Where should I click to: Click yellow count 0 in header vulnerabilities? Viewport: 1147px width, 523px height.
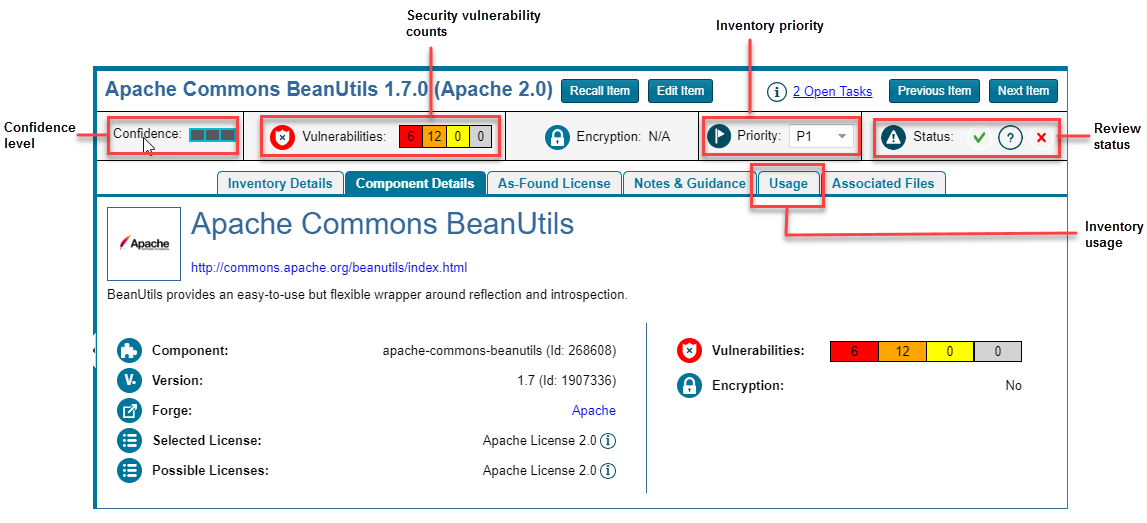tap(457, 136)
